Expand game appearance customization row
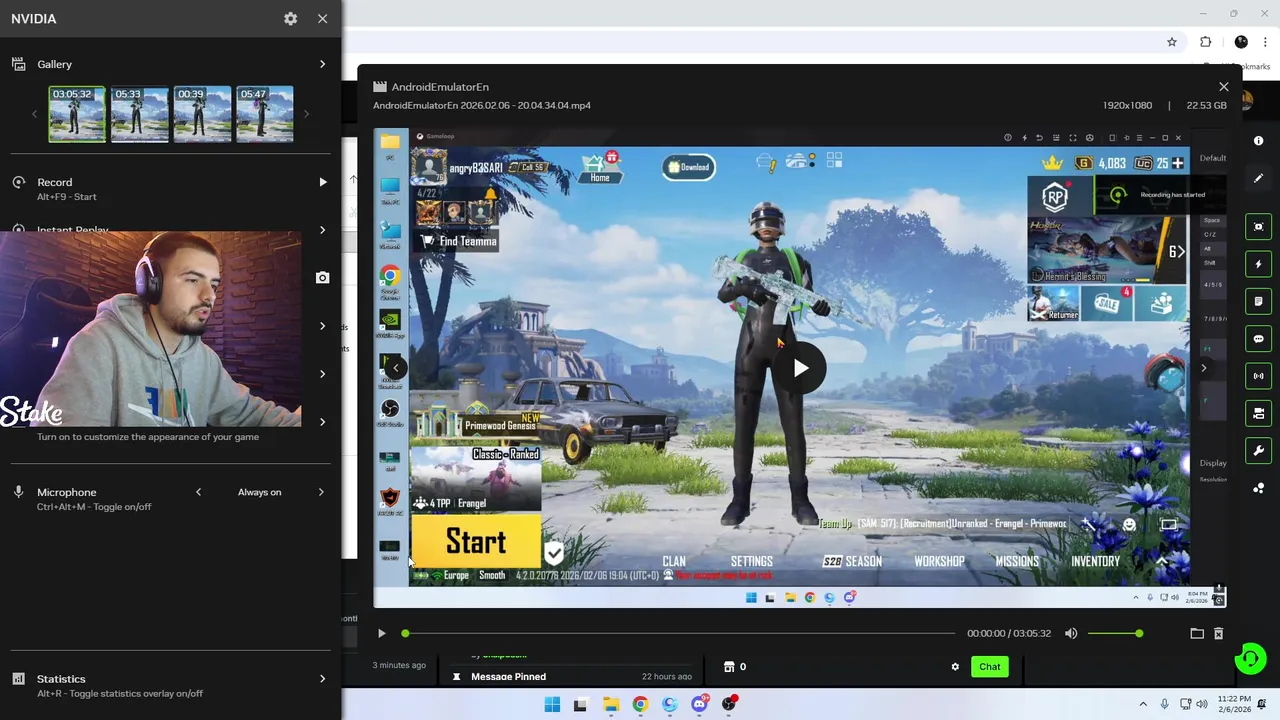Viewport: 1280px width, 720px height. coord(322,422)
